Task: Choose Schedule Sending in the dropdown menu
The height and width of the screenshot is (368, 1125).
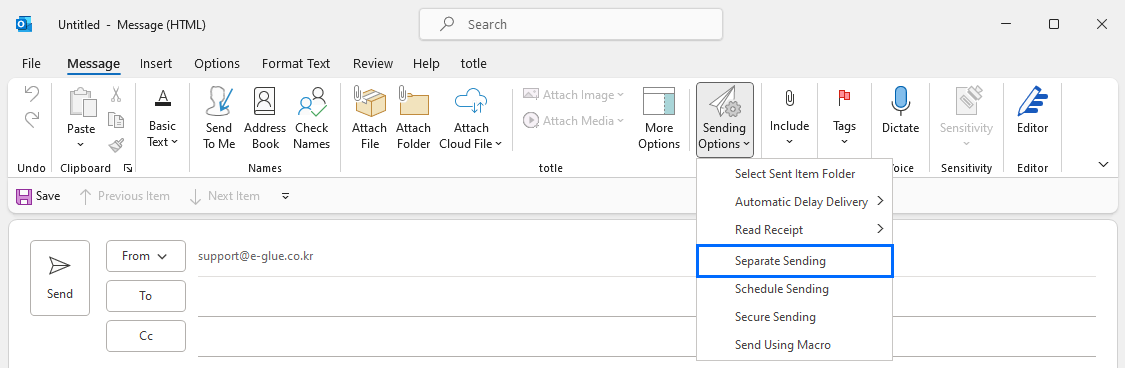Action: (x=794, y=289)
